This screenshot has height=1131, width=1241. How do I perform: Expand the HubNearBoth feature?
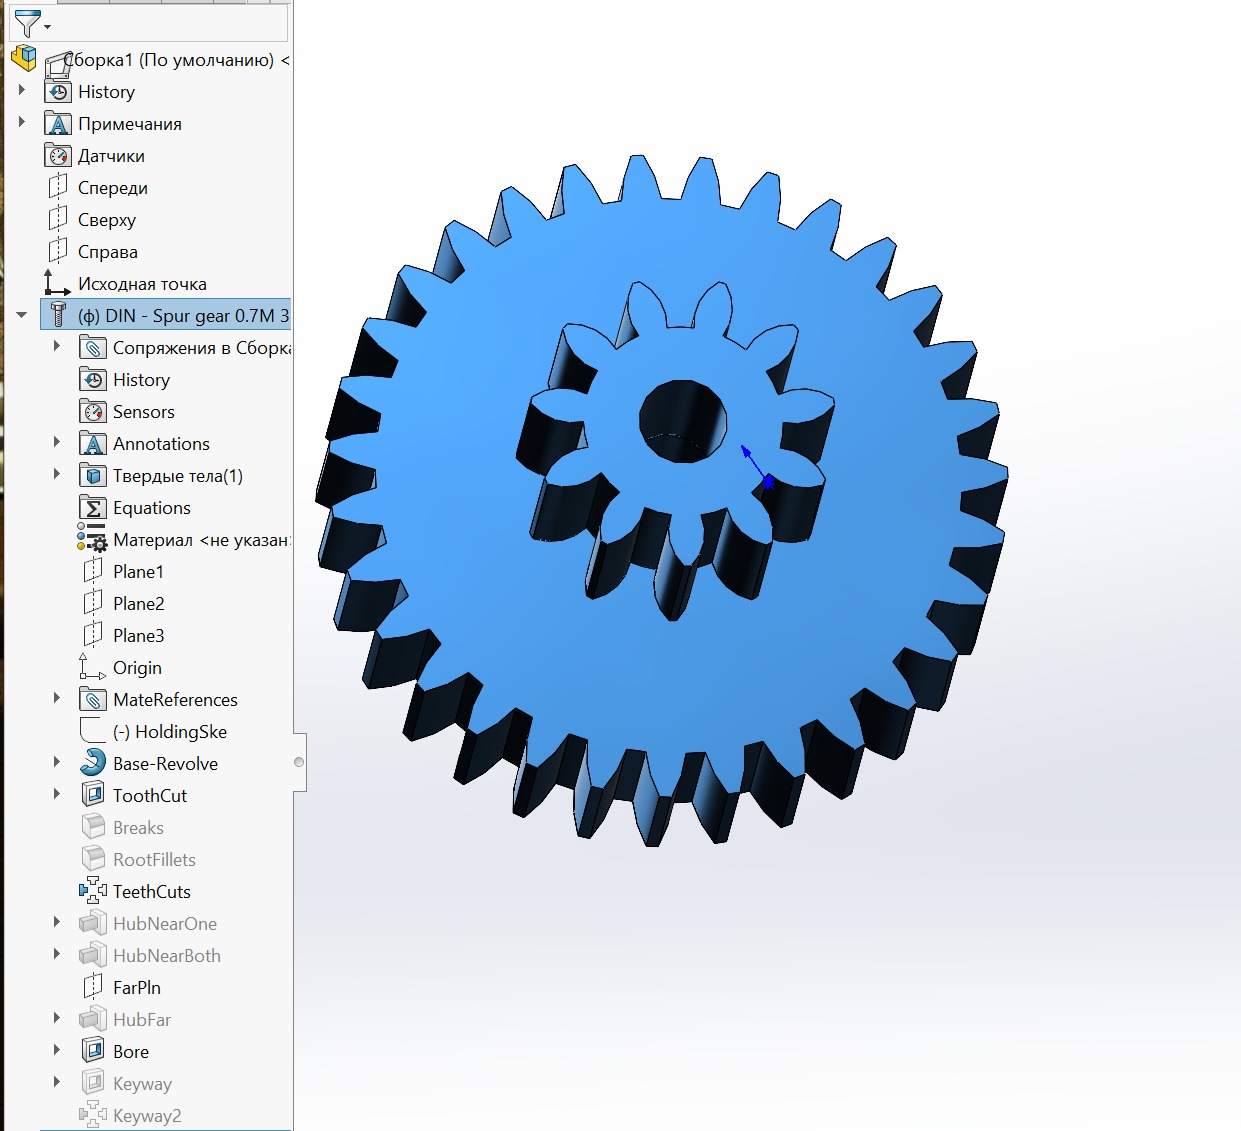pyautogui.click(x=57, y=955)
